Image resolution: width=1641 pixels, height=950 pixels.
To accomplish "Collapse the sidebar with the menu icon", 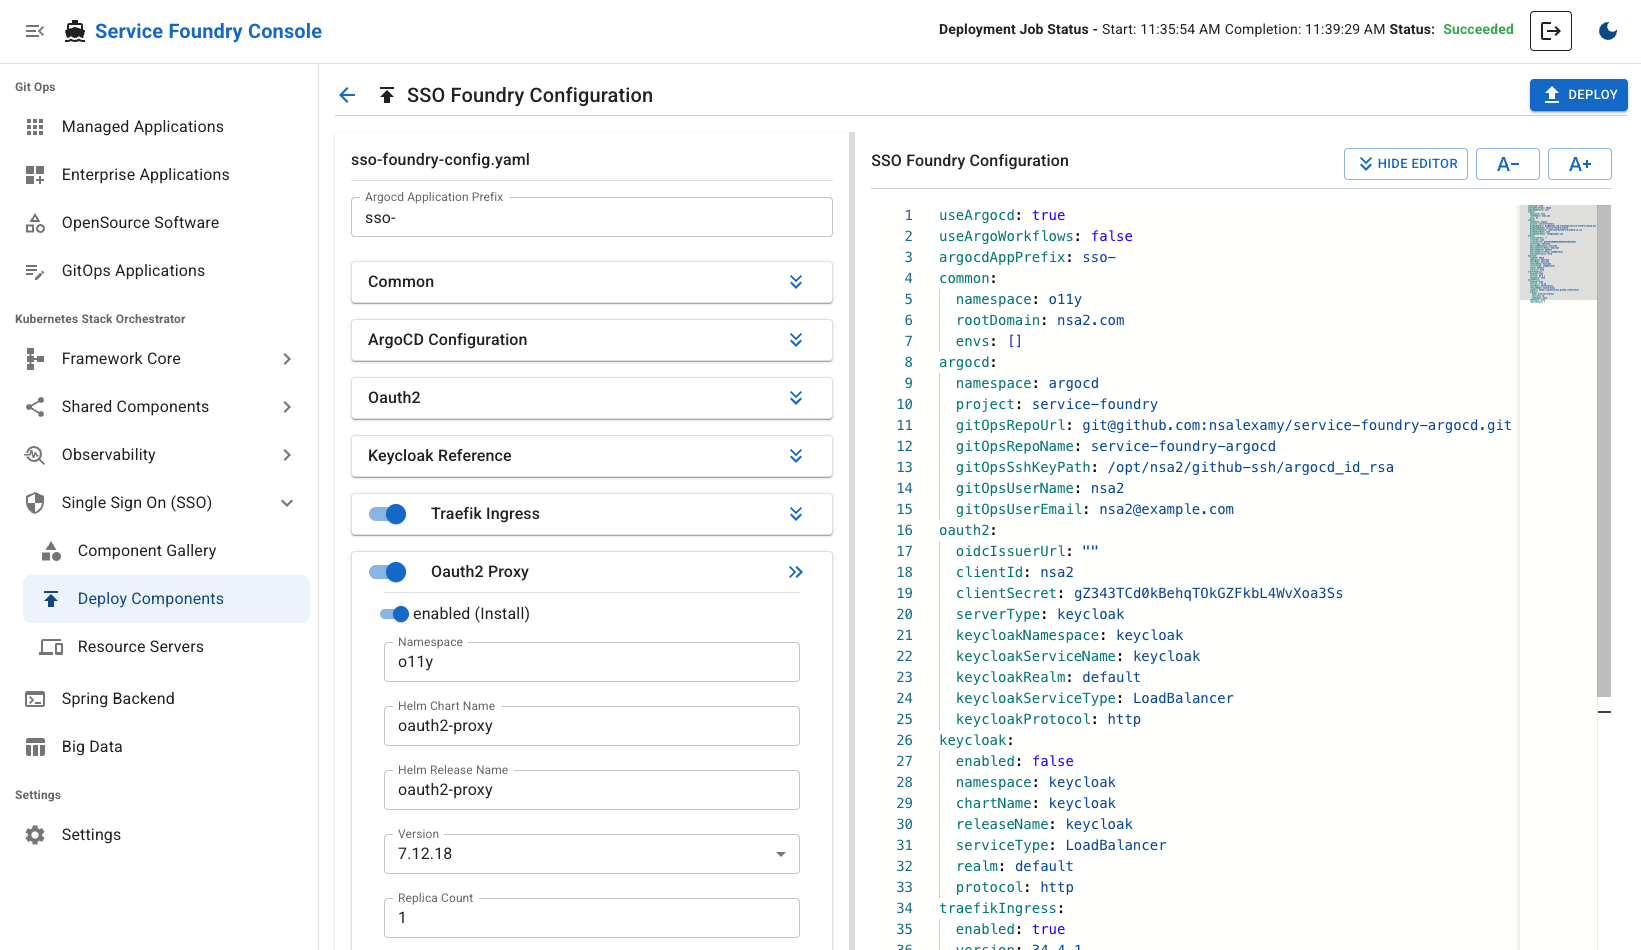I will (35, 31).
